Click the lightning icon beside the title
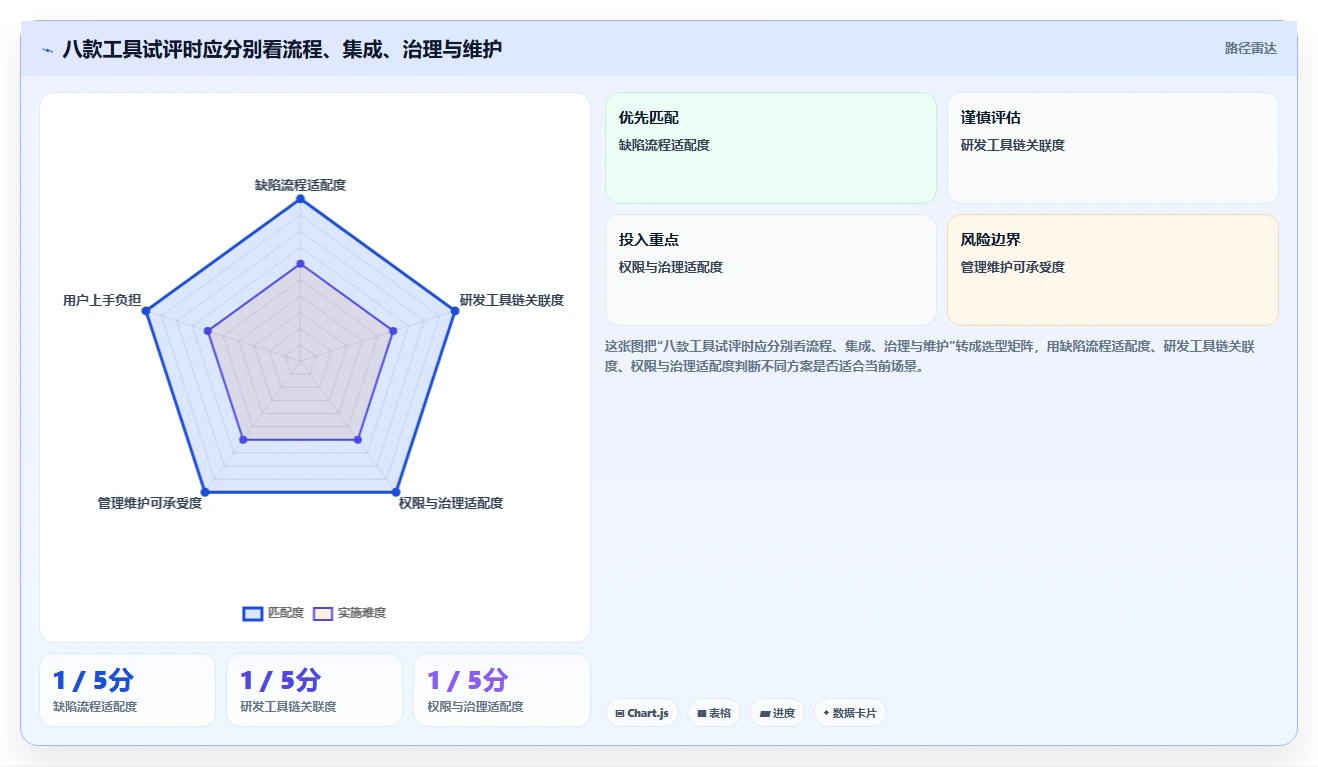Viewport: 1318px width, 767px height. [x=47, y=49]
